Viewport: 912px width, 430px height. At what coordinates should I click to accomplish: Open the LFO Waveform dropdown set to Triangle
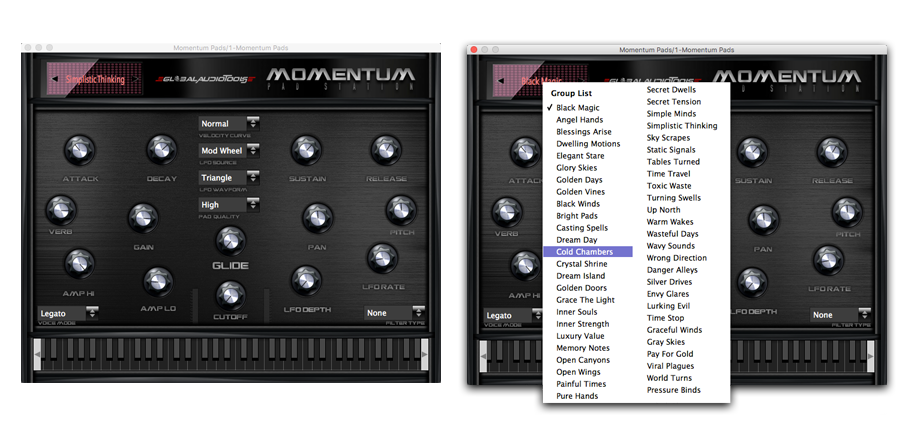pyautogui.click(x=229, y=177)
